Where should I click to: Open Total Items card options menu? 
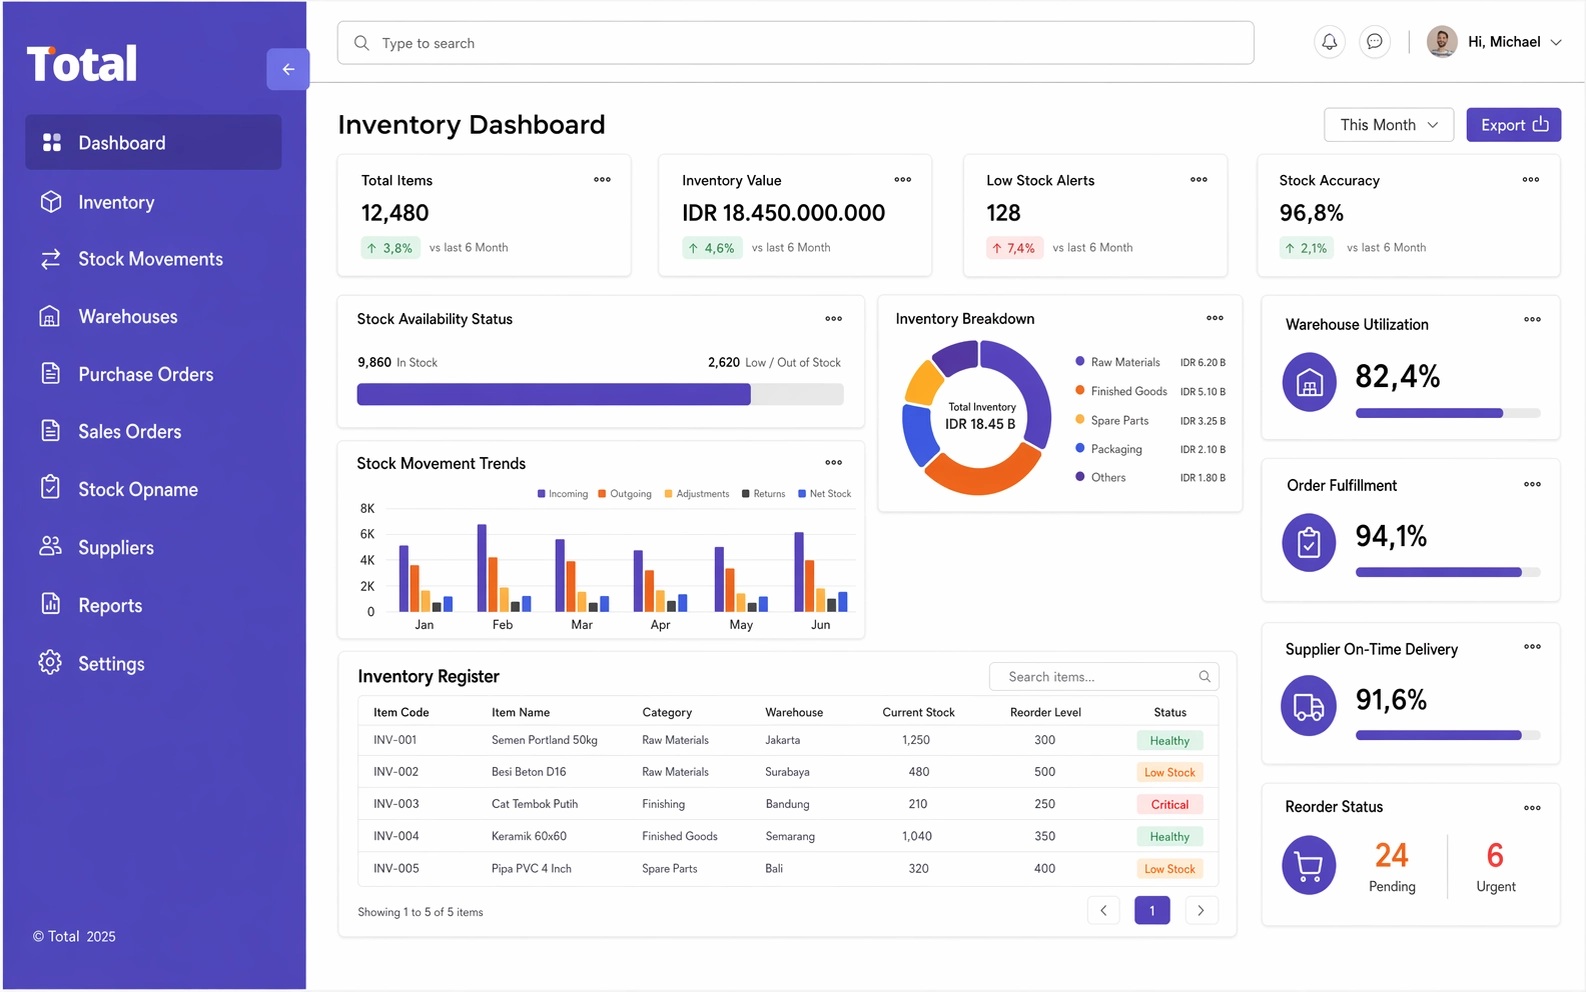click(x=602, y=180)
